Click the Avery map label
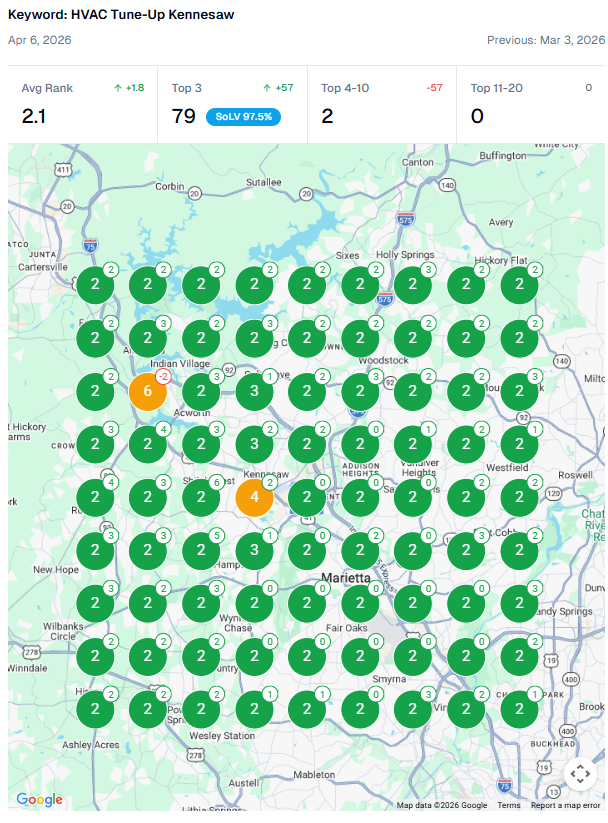Image resolution: width=608 pixels, height=823 pixels. coord(501,222)
